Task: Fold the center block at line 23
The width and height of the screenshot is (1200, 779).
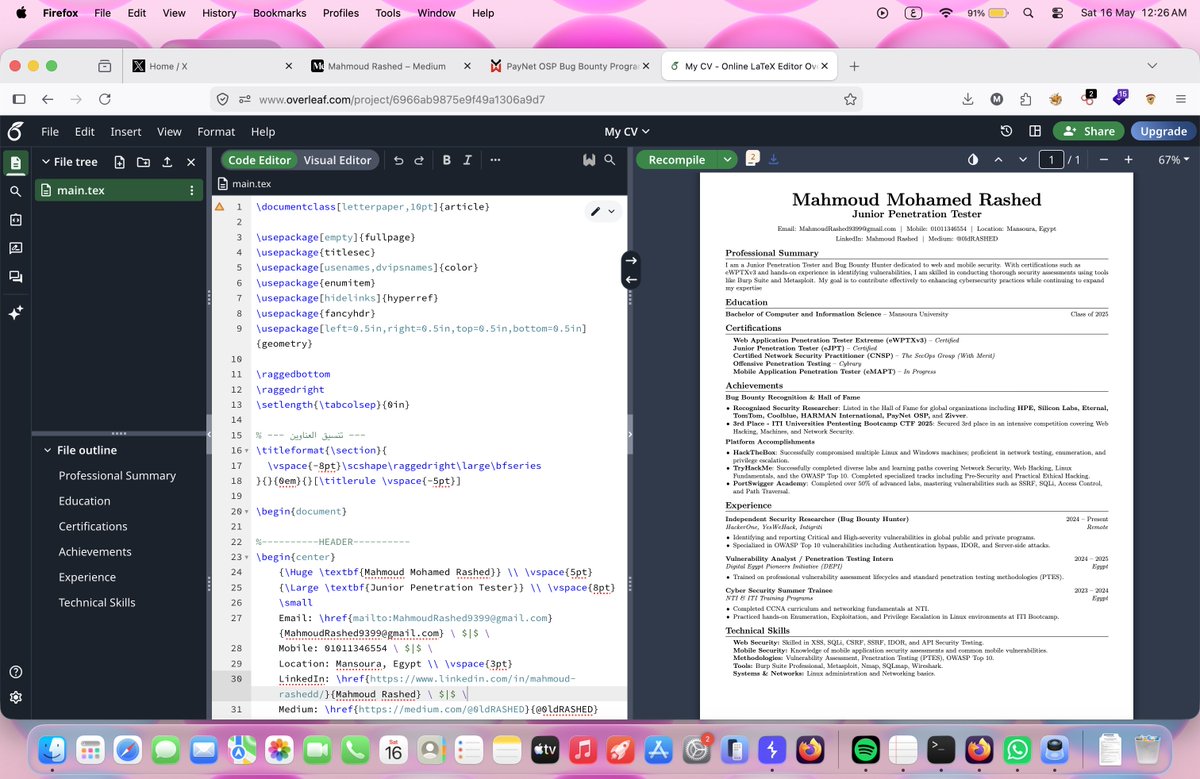Action: pyautogui.click(x=247, y=557)
